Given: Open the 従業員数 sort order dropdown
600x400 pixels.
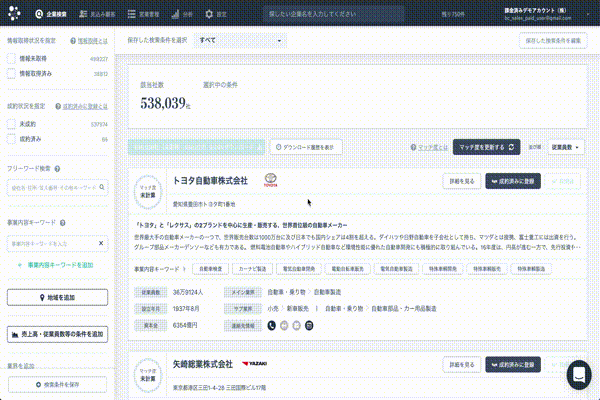Looking at the screenshot, I should [x=565, y=147].
